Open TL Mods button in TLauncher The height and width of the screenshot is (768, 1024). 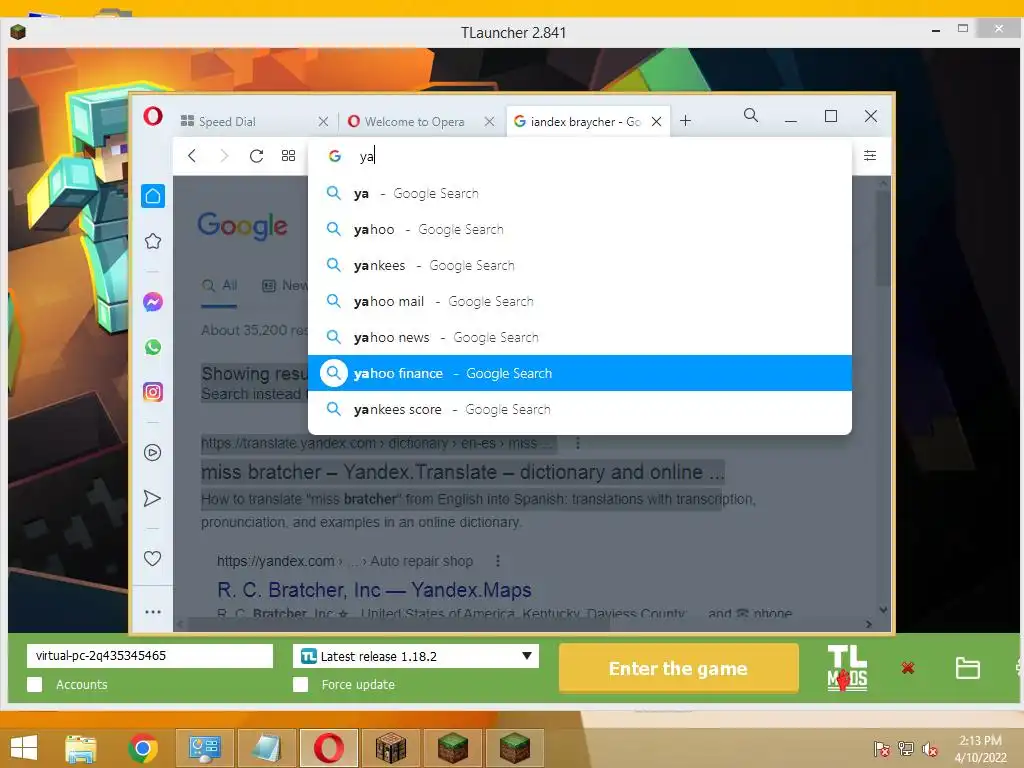coord(847,668)
